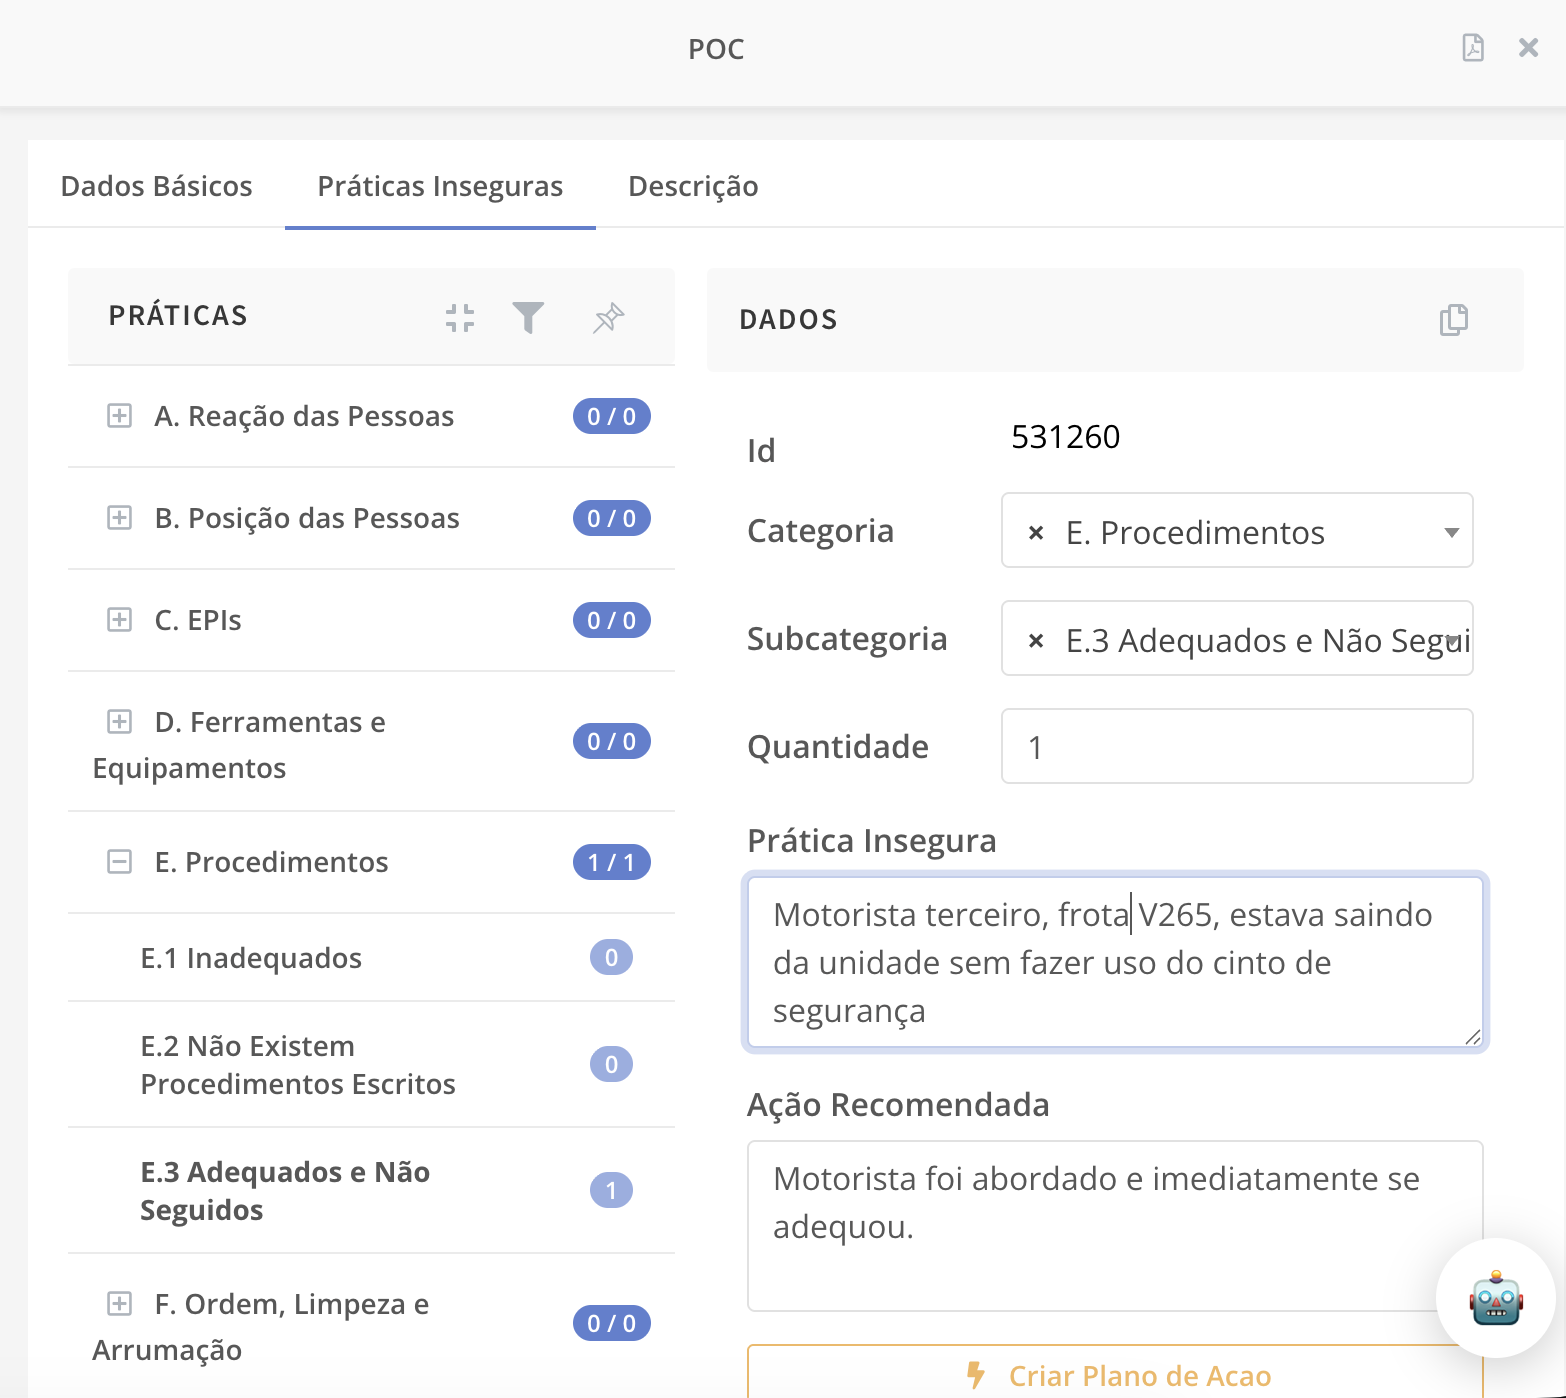1566x1398 pixels.
Task: Remove the E.3 Adequados subcategory tag
Action: click(x=1035, y=640)
